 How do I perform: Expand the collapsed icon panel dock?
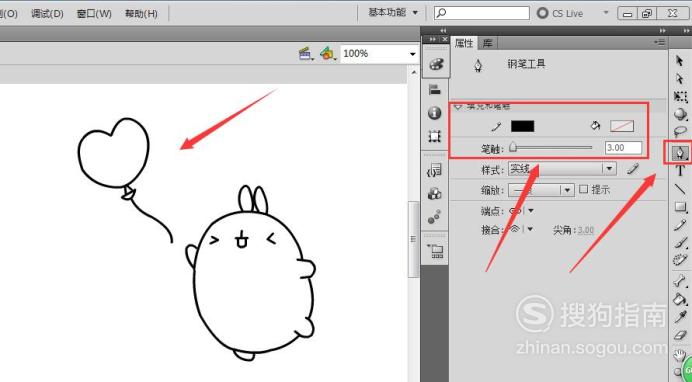tap(432, 39)
